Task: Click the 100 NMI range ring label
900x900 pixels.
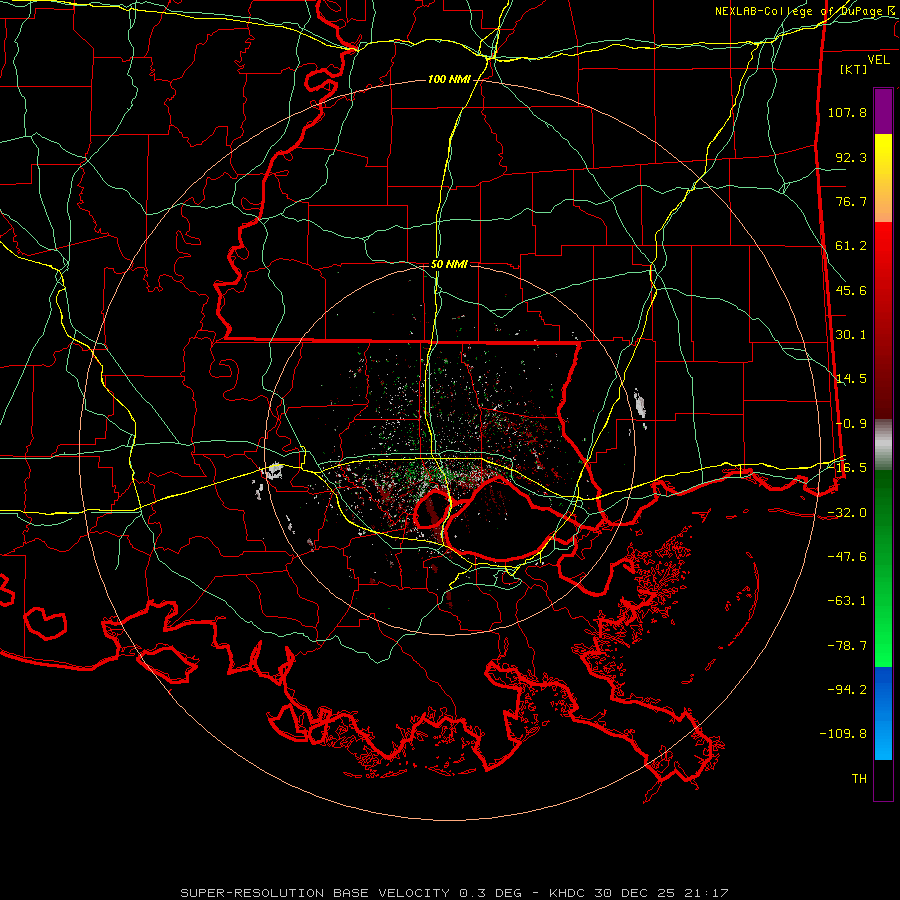Action: pos(449,79)
